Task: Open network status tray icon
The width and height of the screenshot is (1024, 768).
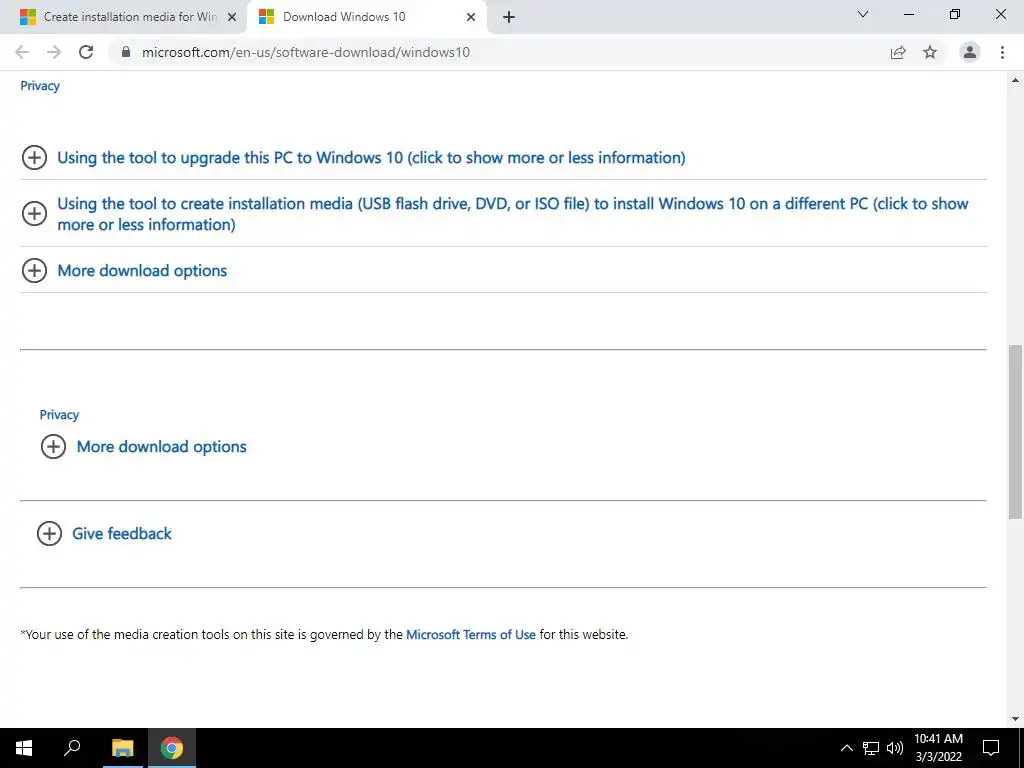Action: click(871, 748)
